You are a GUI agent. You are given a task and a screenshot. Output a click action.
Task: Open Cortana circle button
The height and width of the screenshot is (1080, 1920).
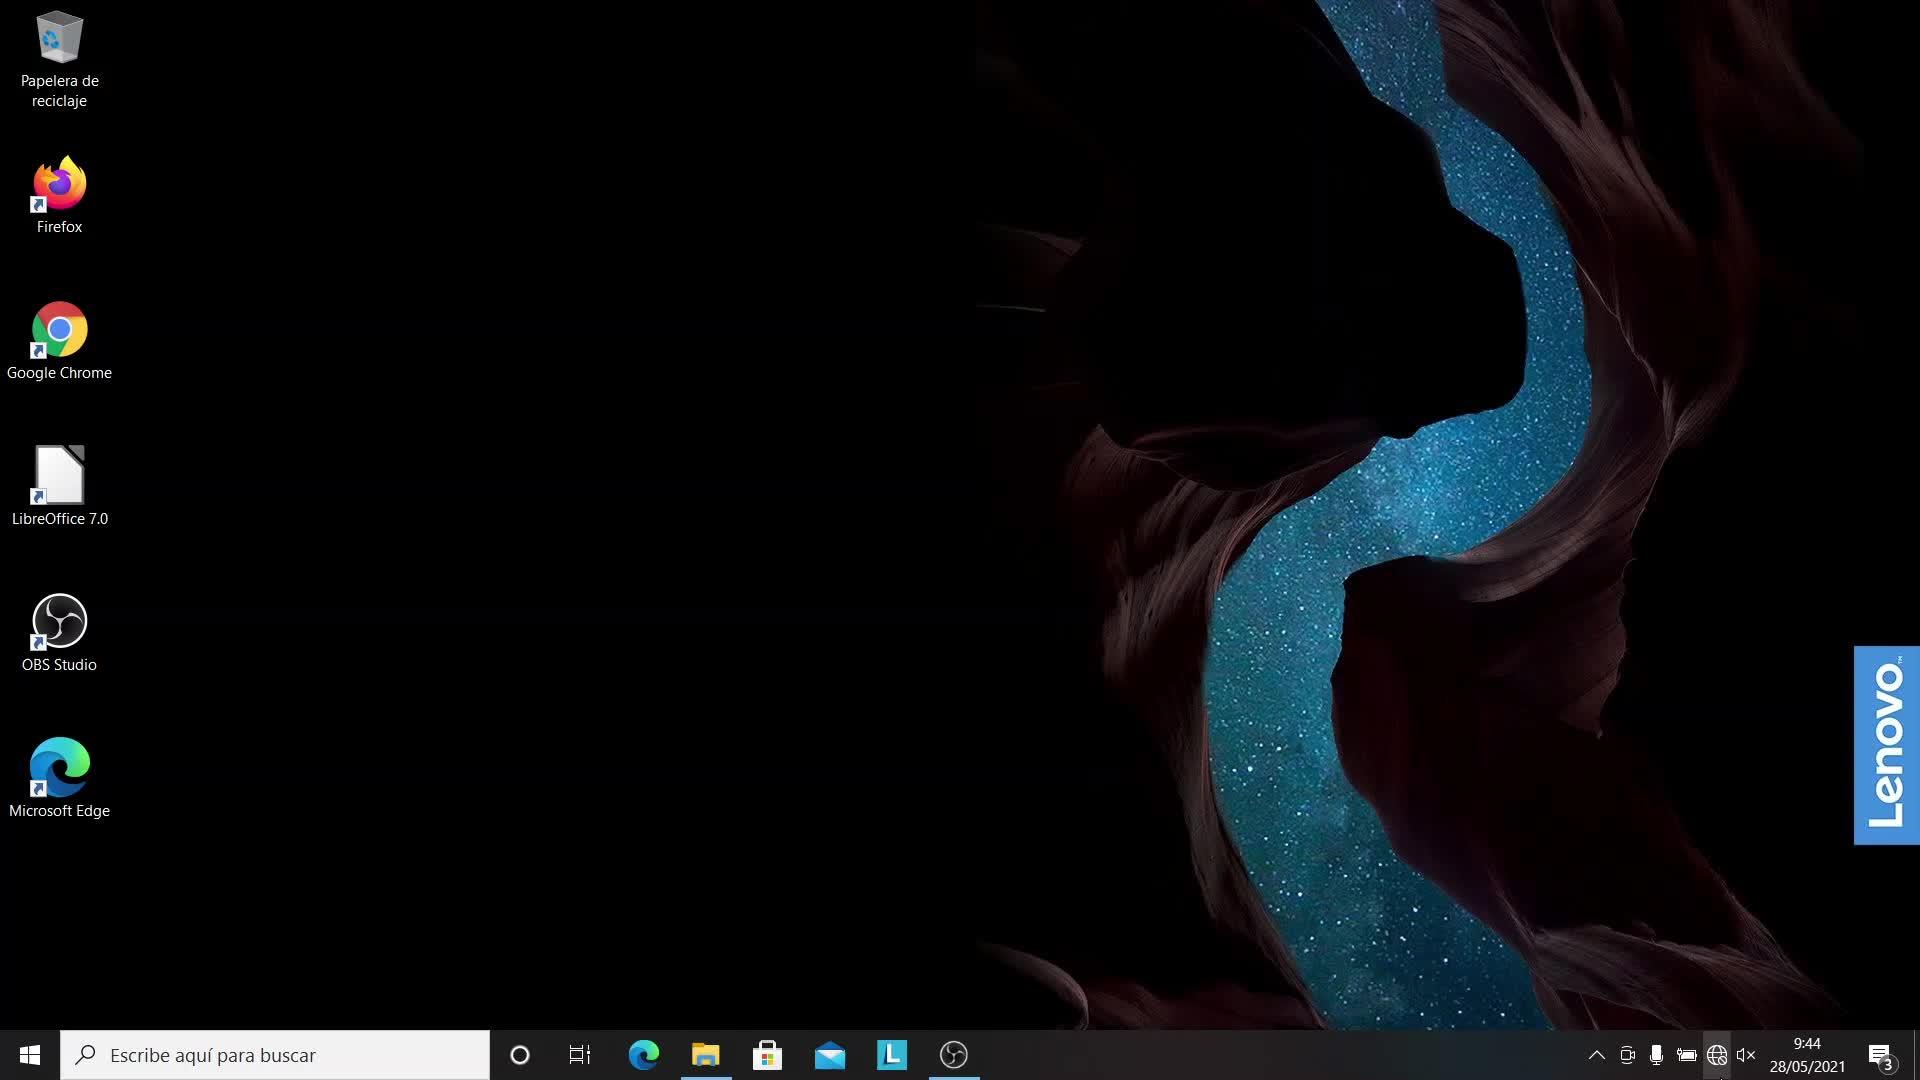519,1055
